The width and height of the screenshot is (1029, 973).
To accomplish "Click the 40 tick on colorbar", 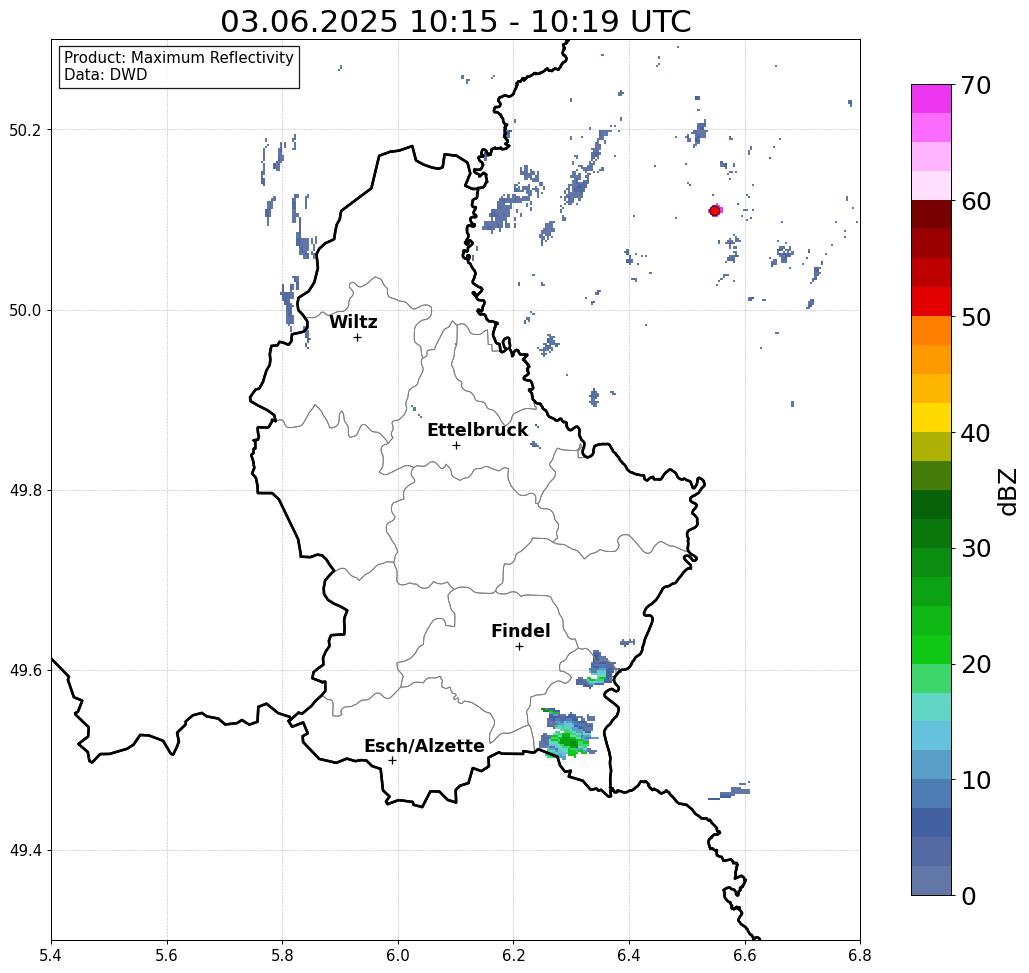I will (976, 433).
